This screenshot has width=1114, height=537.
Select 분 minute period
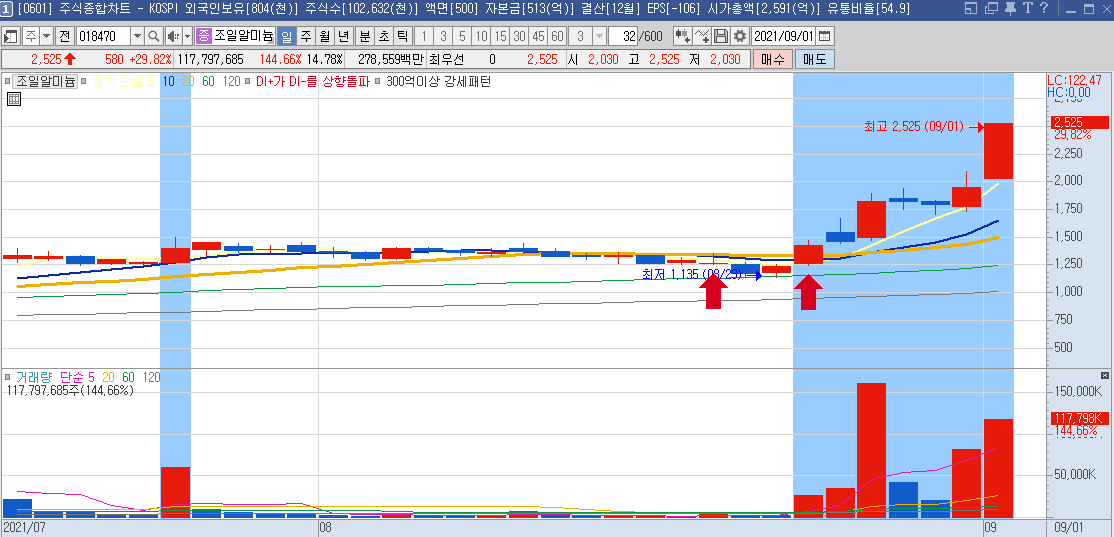point(364,36)
